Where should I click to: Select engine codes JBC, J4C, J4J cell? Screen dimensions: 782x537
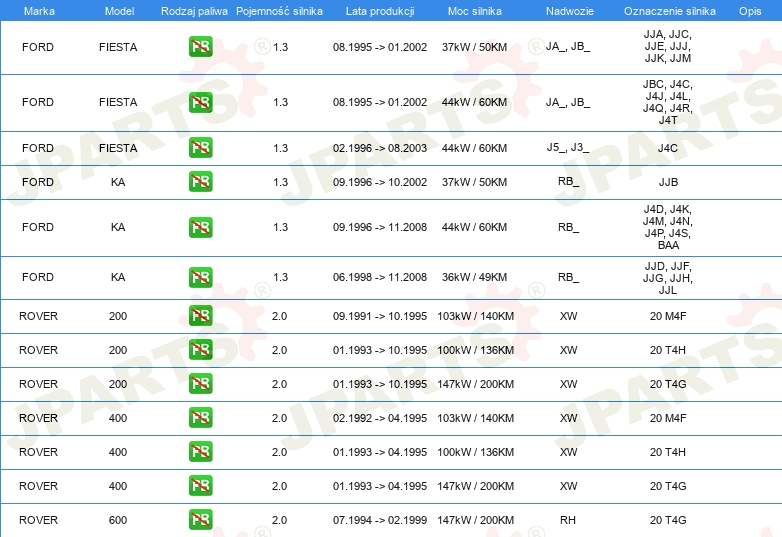click(668, 102)
